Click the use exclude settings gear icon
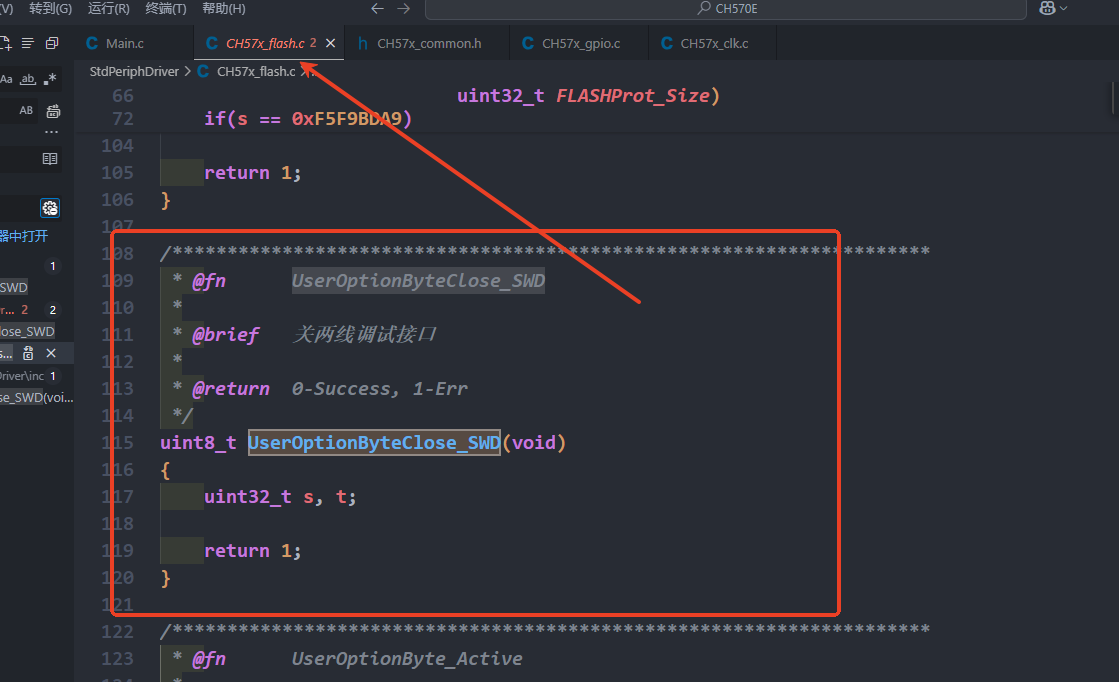This screenshot has width=1119, height=682. [49, 208]
